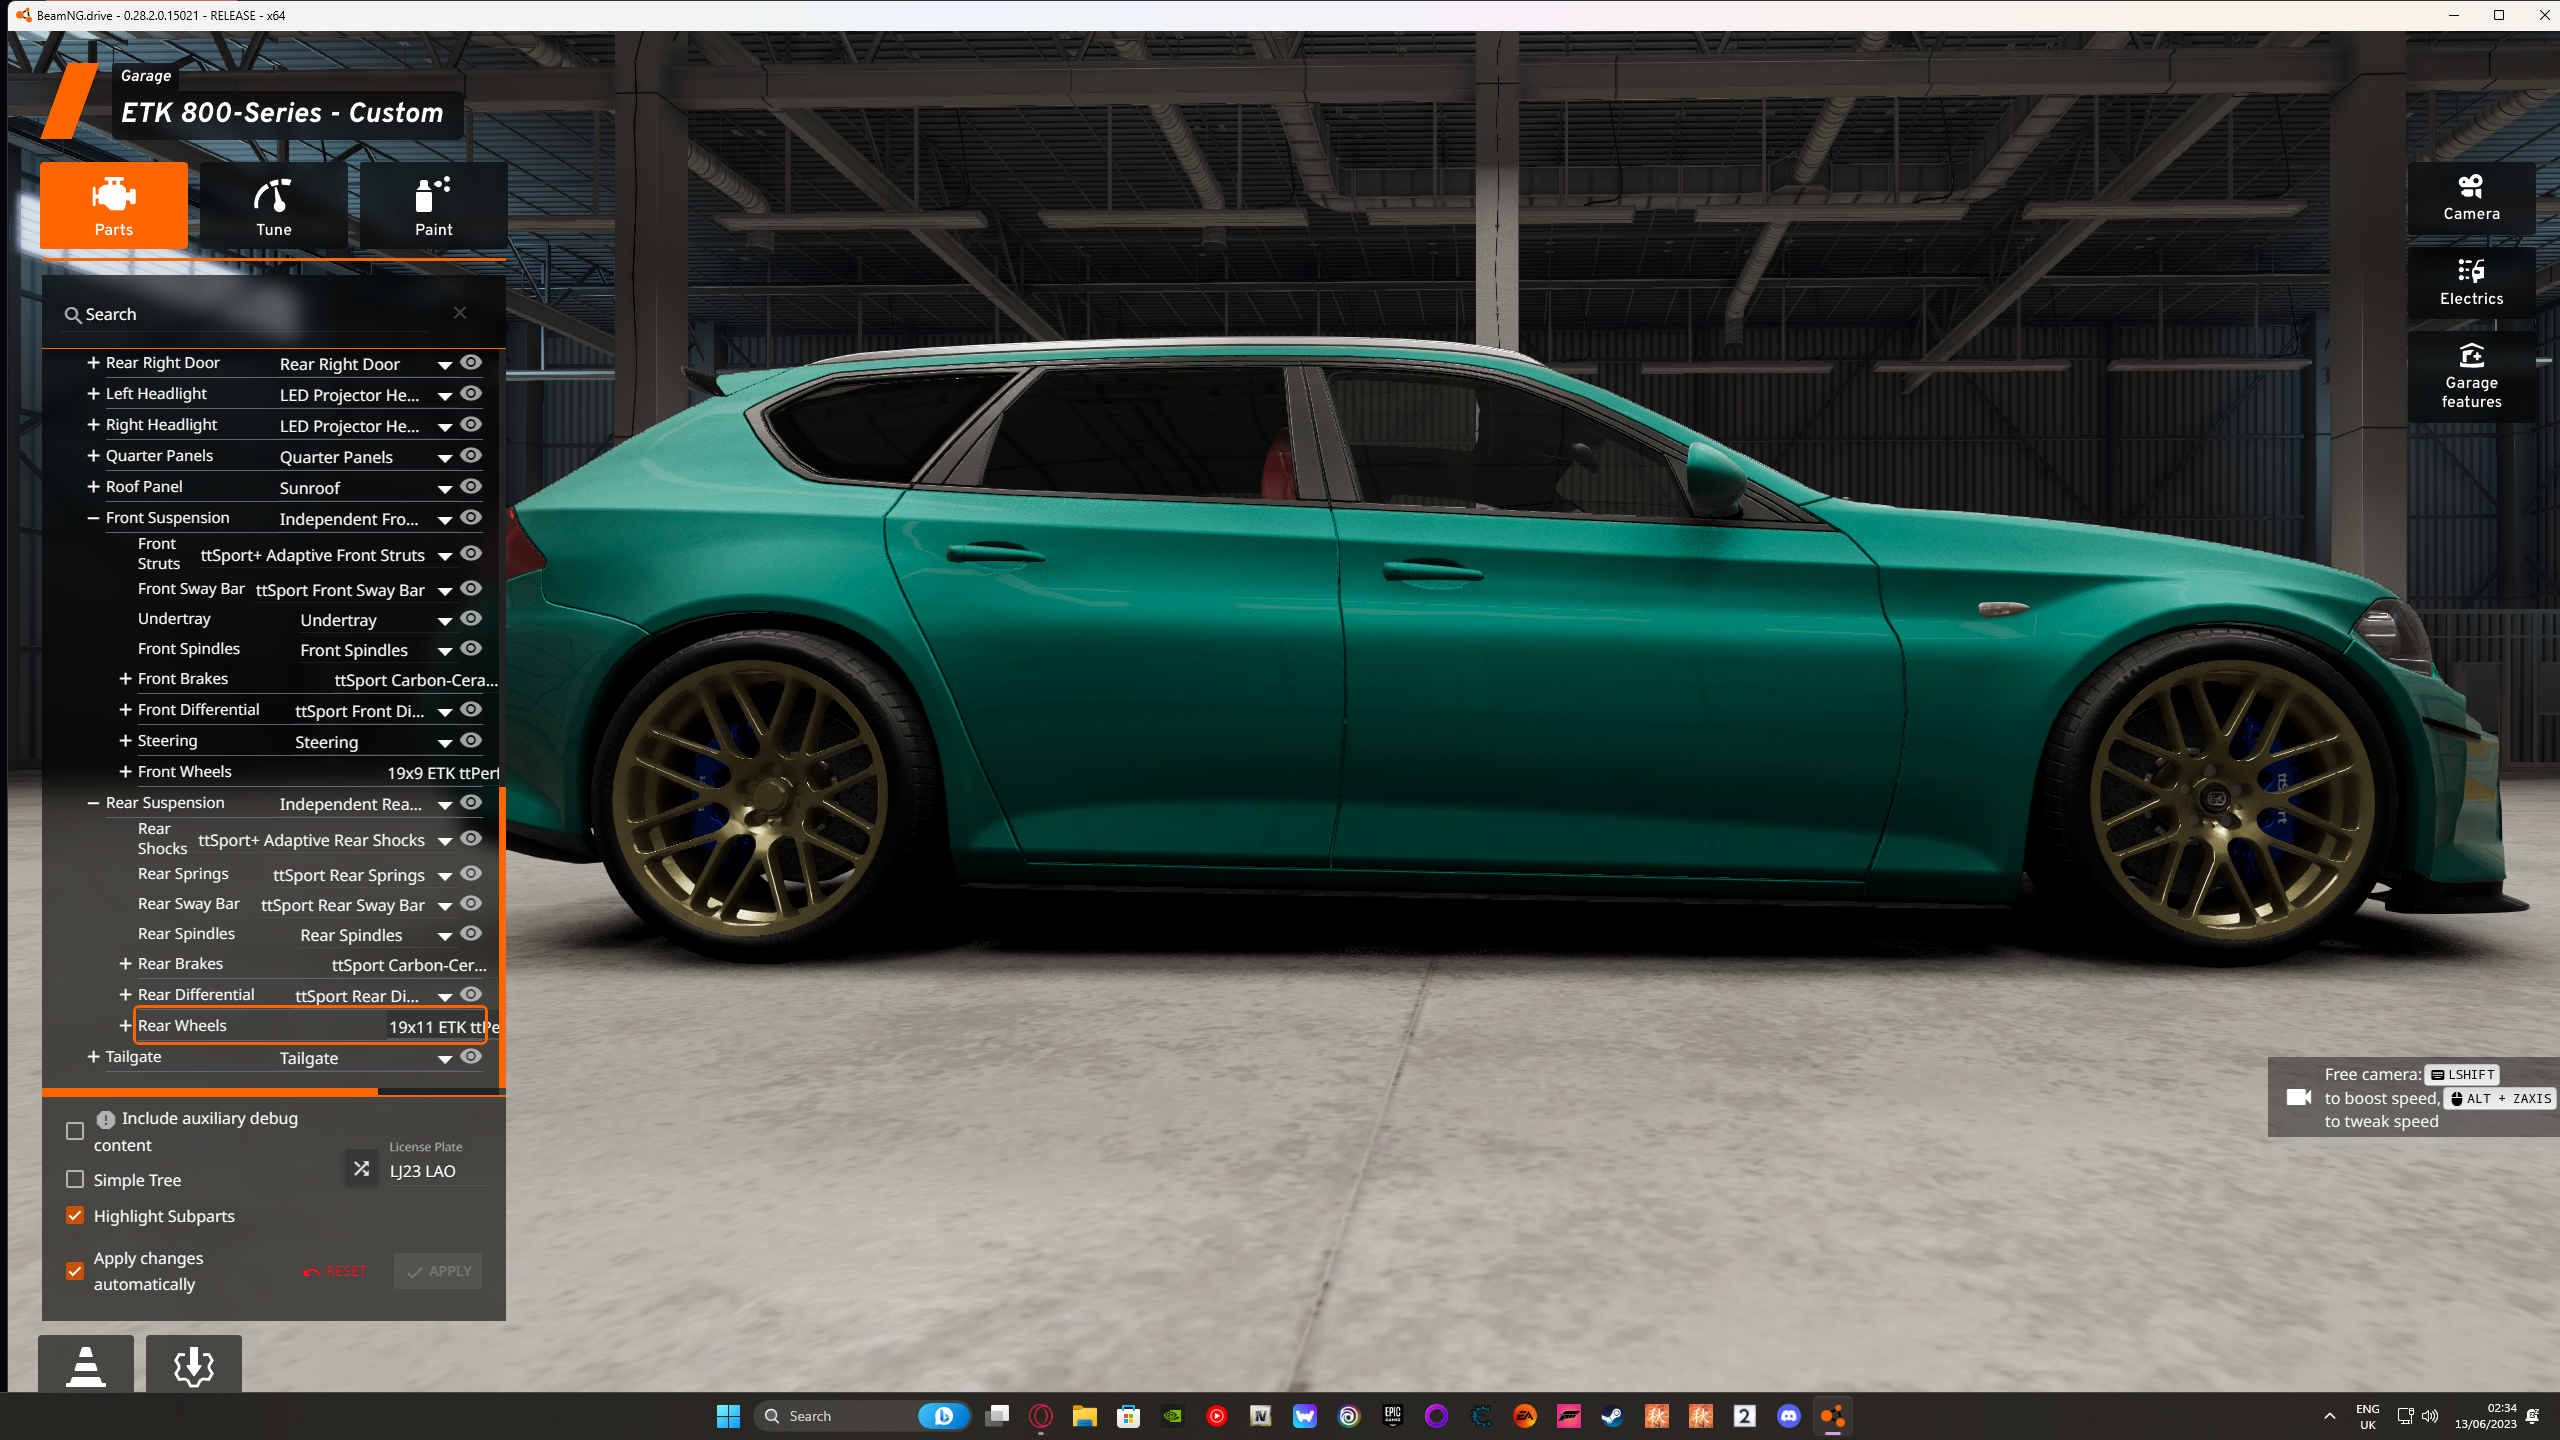
Task: Click the puzzle download icon button
Action: point(194,1365)
